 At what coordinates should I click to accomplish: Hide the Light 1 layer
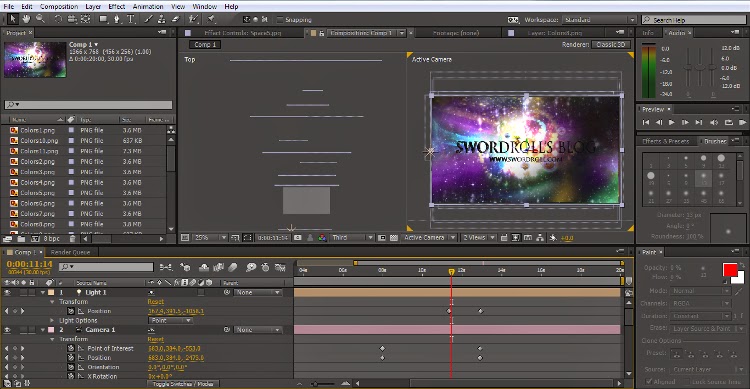pos(7,292)
